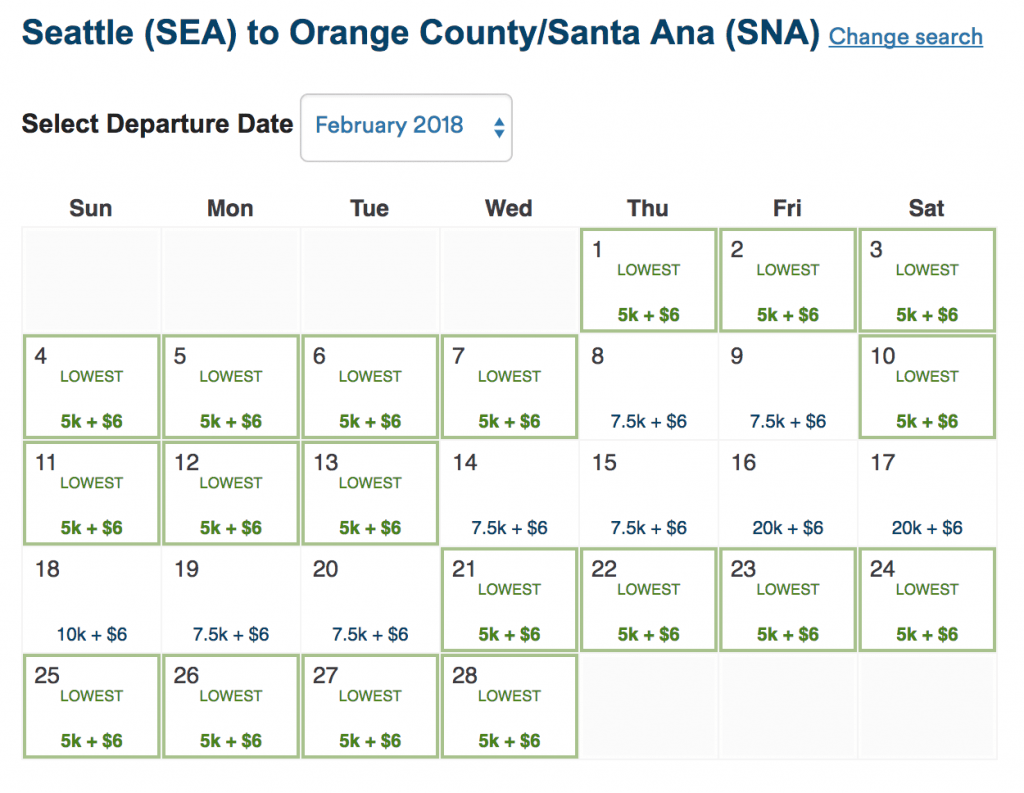Choose February 2 at 5k + $6
1024x793 pixels.
[787, 281]
